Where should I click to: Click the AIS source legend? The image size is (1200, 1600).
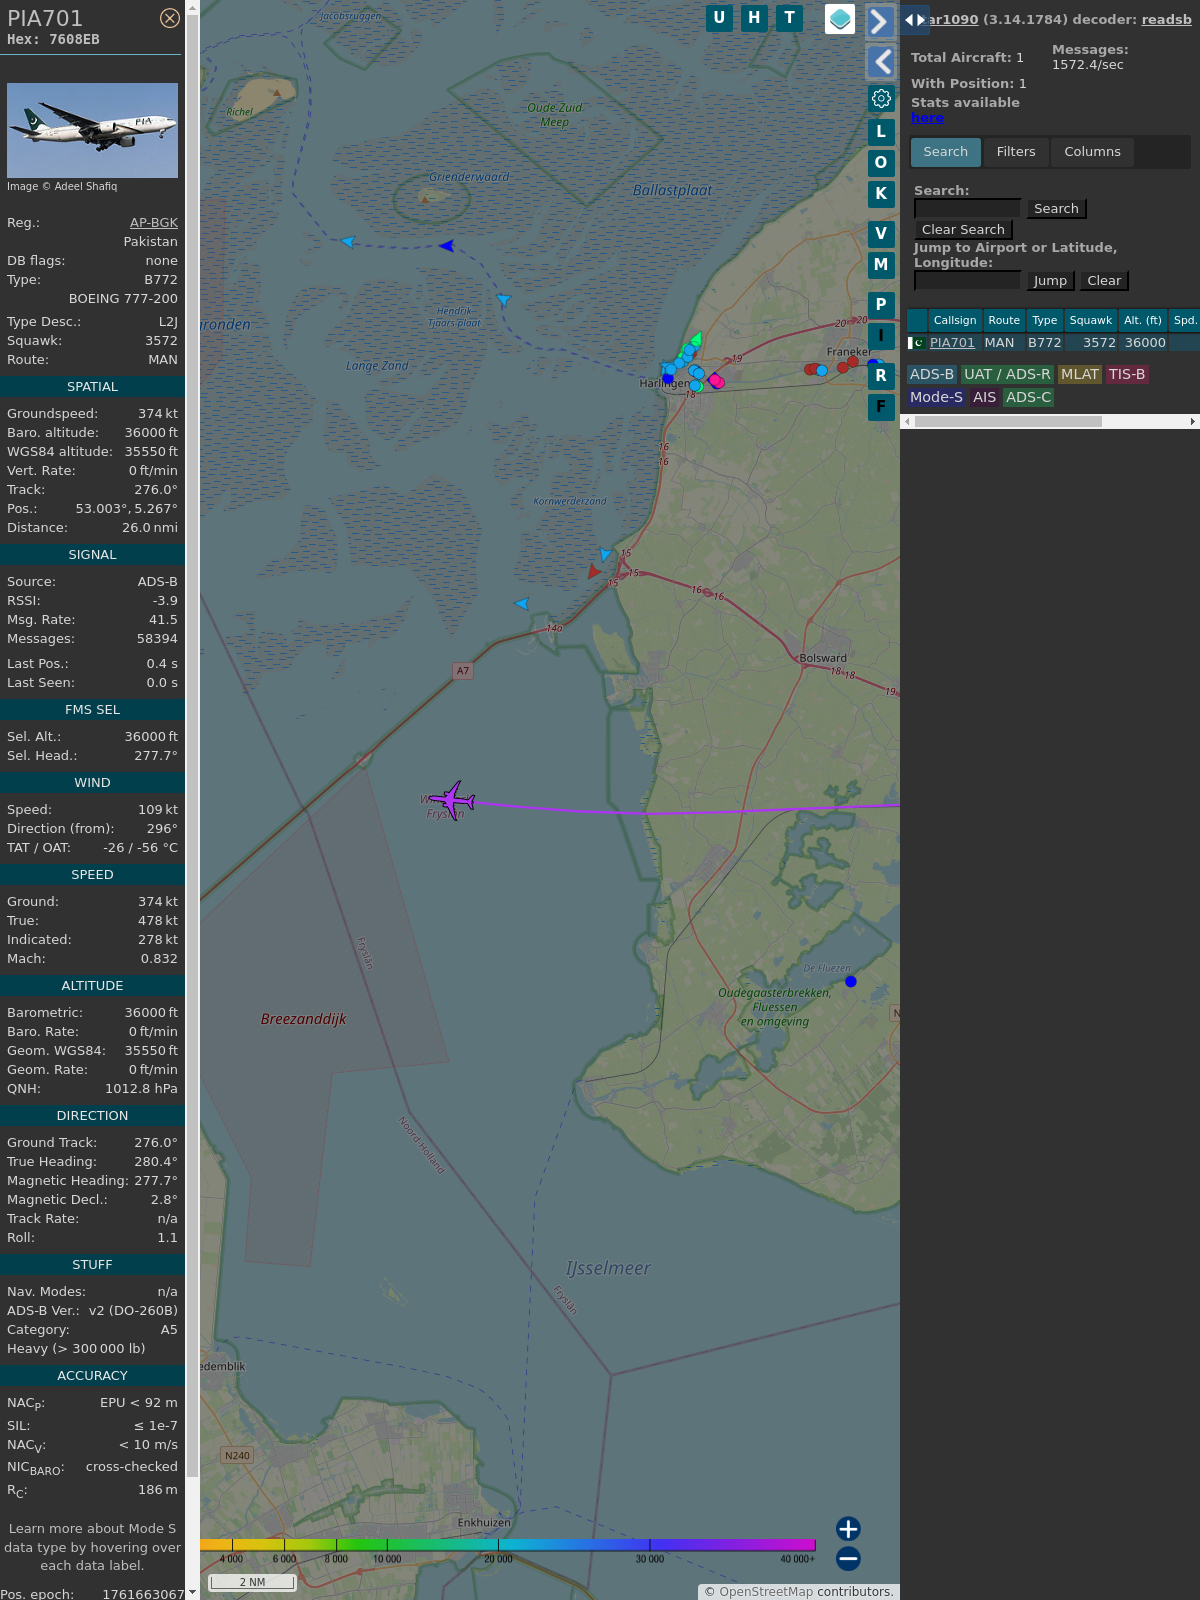[985, 397]
